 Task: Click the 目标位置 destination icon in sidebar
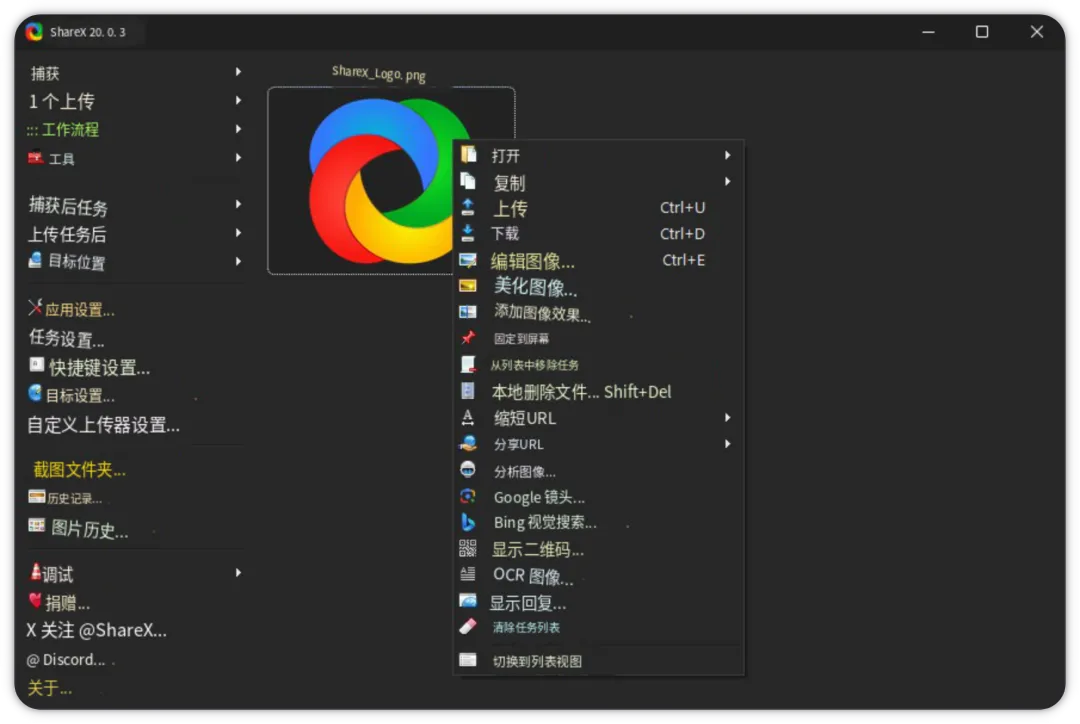tap(35, 260)
